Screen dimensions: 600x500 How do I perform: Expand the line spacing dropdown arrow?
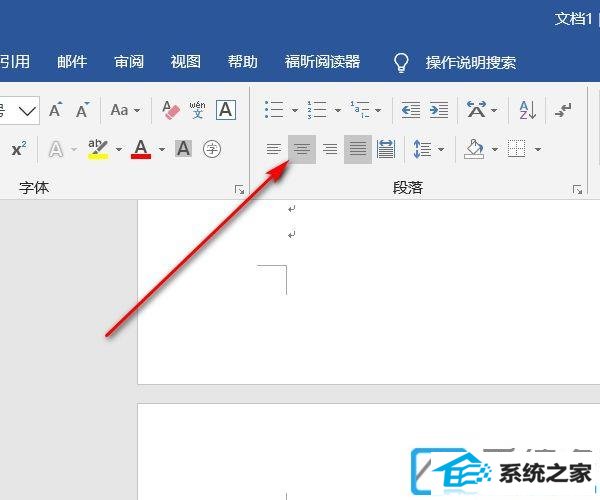[441, 149]
